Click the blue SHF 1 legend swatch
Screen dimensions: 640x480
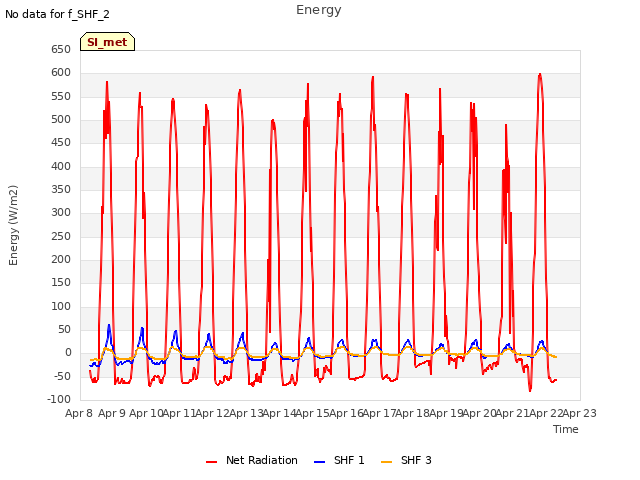click(x=320, y=462)
